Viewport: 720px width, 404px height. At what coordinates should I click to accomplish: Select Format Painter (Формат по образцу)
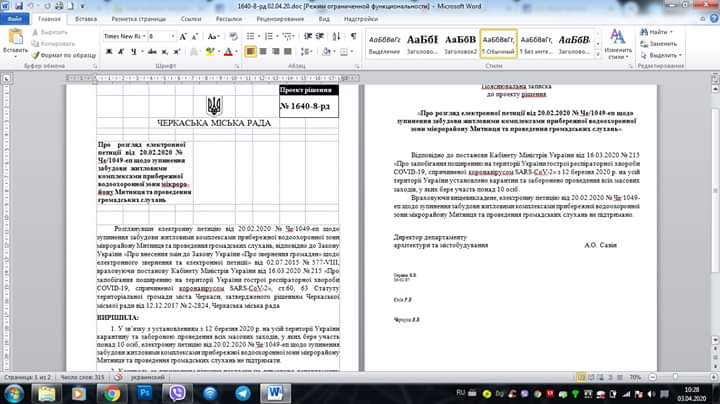[64, 55]
